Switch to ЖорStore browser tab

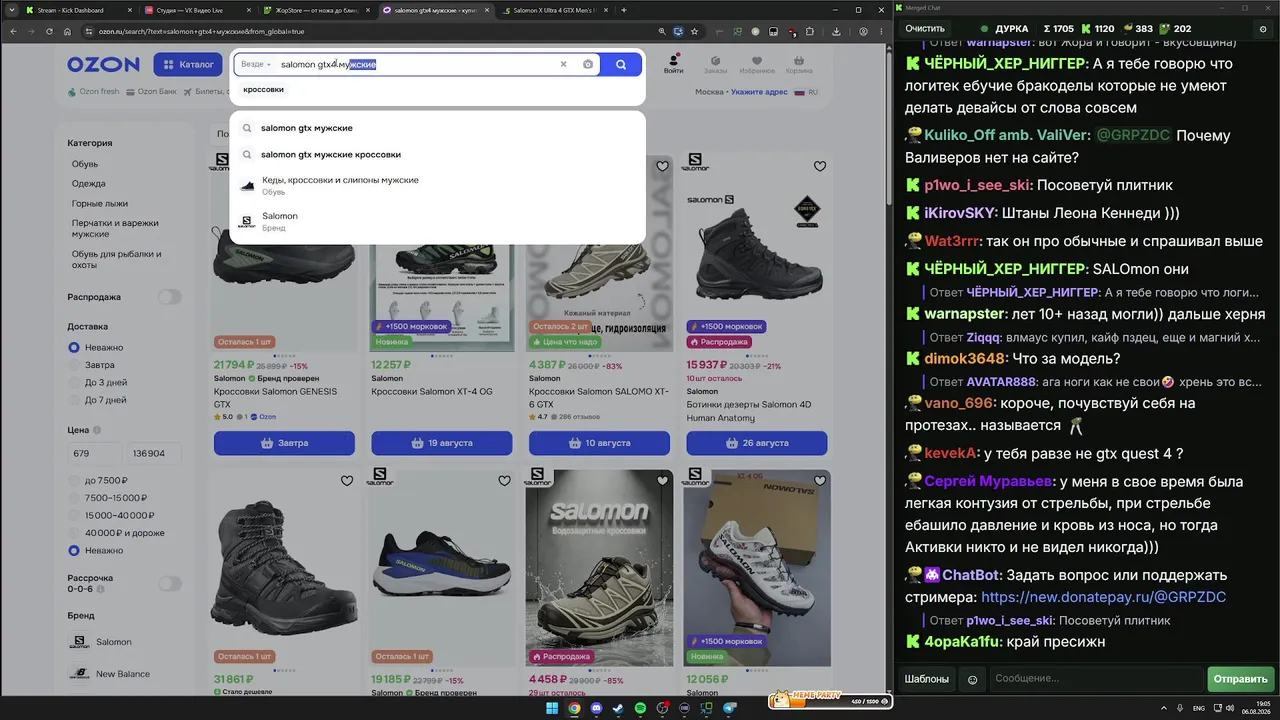point(314,10)
